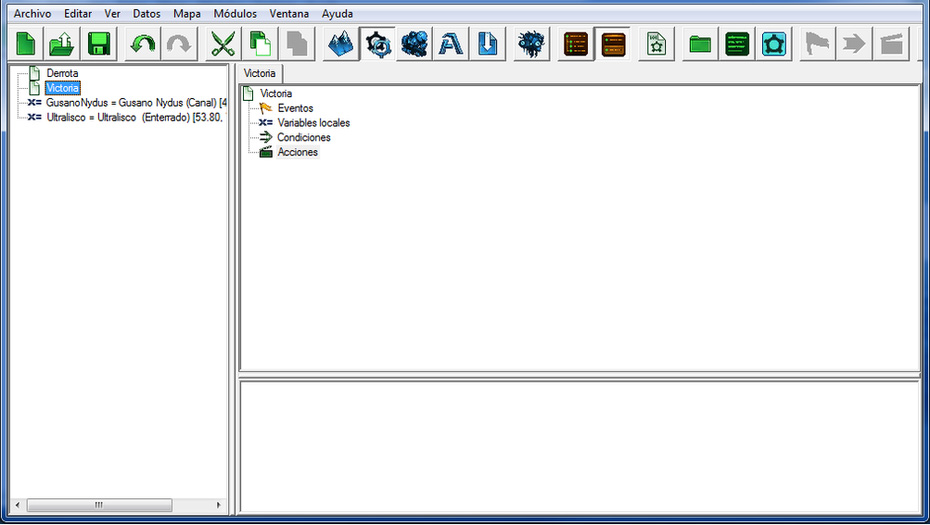Select the Variables locales node
This screenshot has width=930, height=525.
point(314,123)
